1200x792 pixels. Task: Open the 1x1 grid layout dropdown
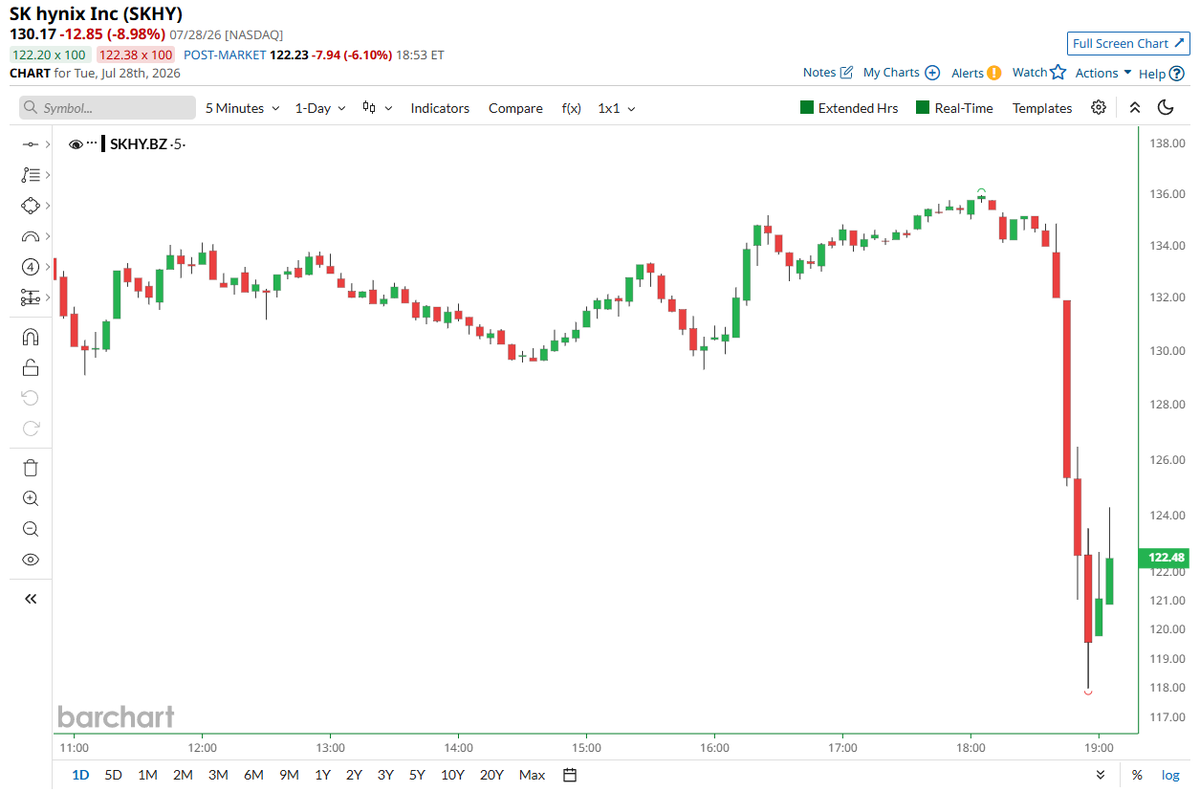pyautogui.click(x=616, y=108)
